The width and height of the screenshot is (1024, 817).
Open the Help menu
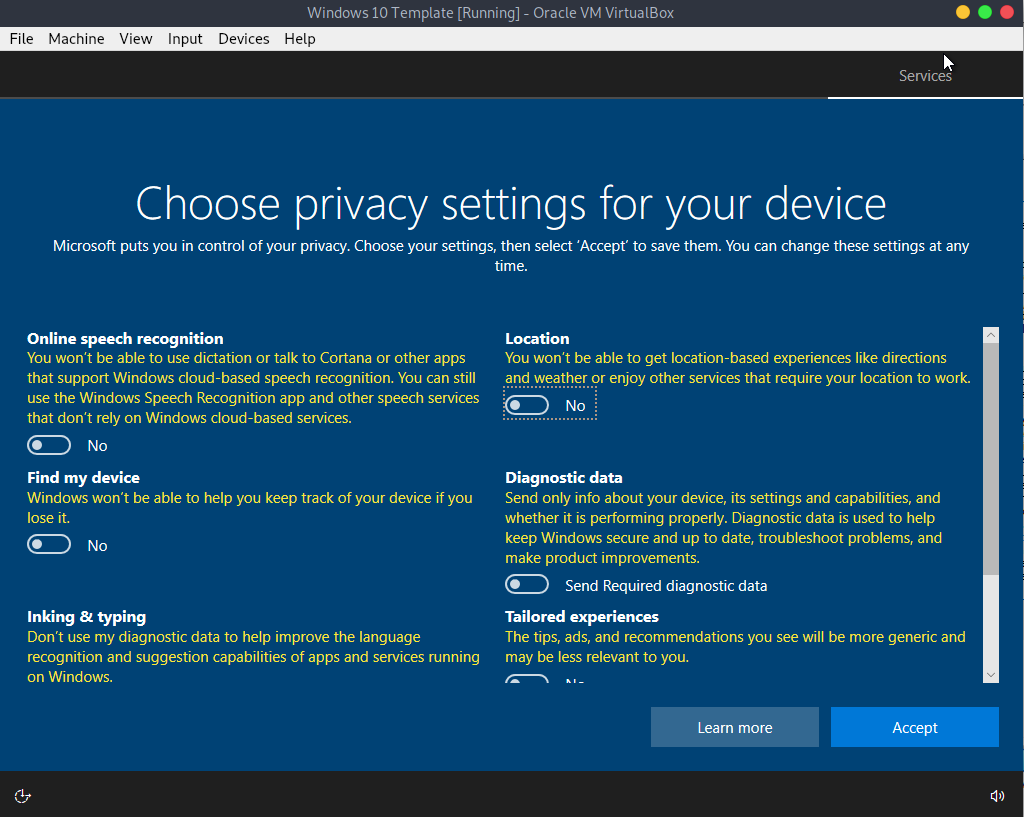[x=300, y=39]
